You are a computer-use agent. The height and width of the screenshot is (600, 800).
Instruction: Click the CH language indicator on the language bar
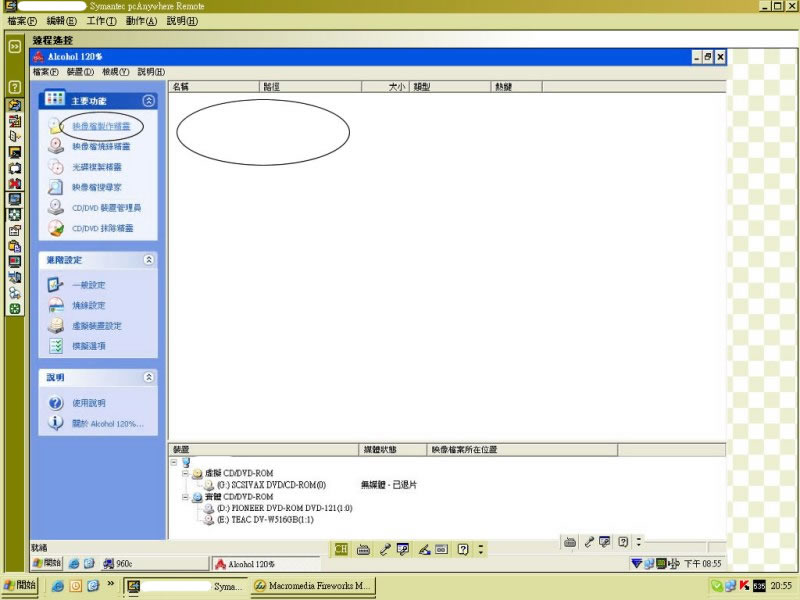pos(341,549)
